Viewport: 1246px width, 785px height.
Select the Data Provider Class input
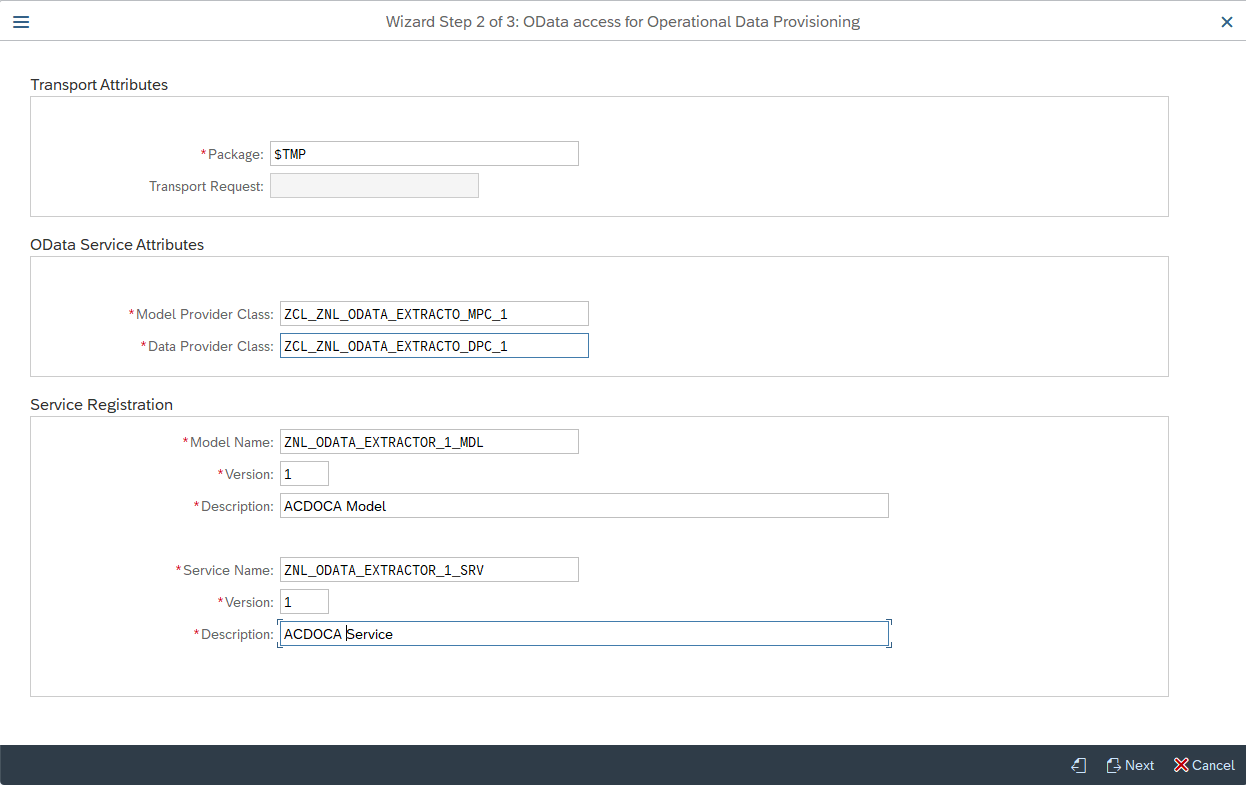pos(434,345)
